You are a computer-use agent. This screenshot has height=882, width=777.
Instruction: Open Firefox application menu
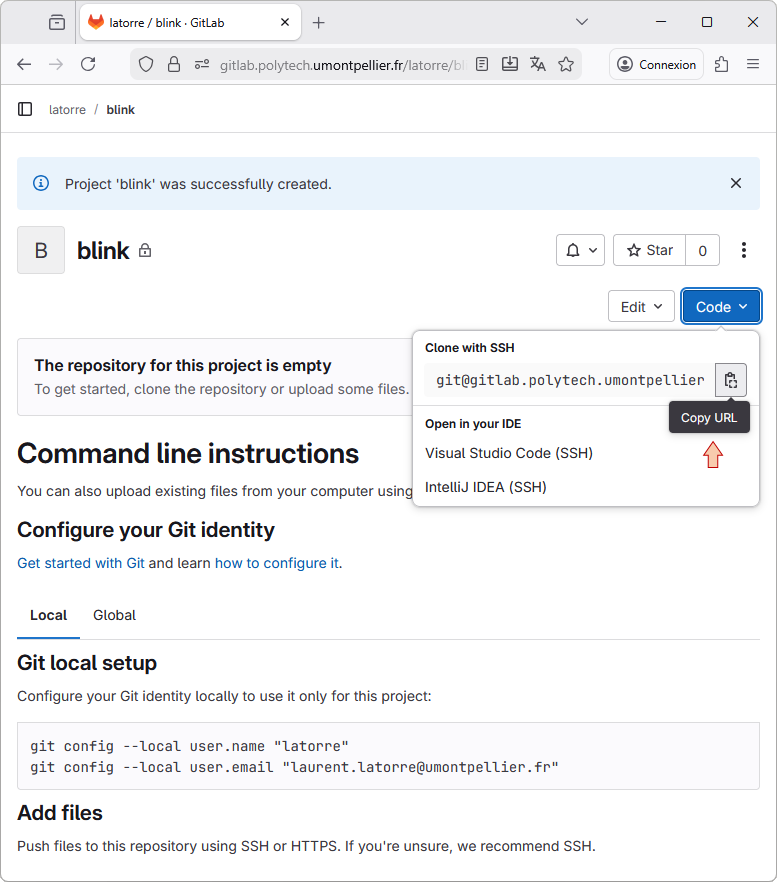click(753, 64)
